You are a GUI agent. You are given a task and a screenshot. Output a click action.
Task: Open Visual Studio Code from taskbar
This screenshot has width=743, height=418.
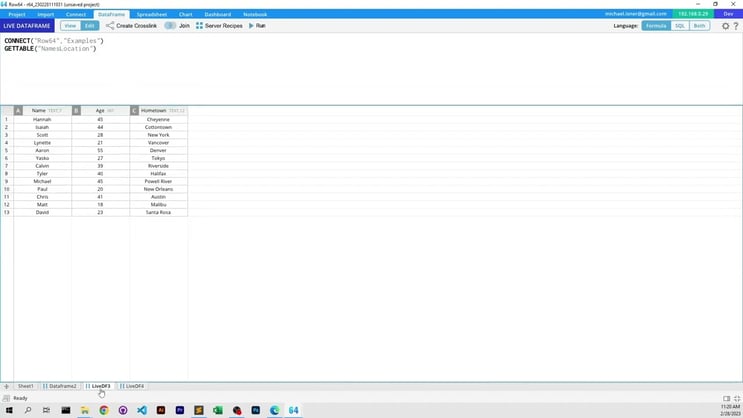[142, 410]
